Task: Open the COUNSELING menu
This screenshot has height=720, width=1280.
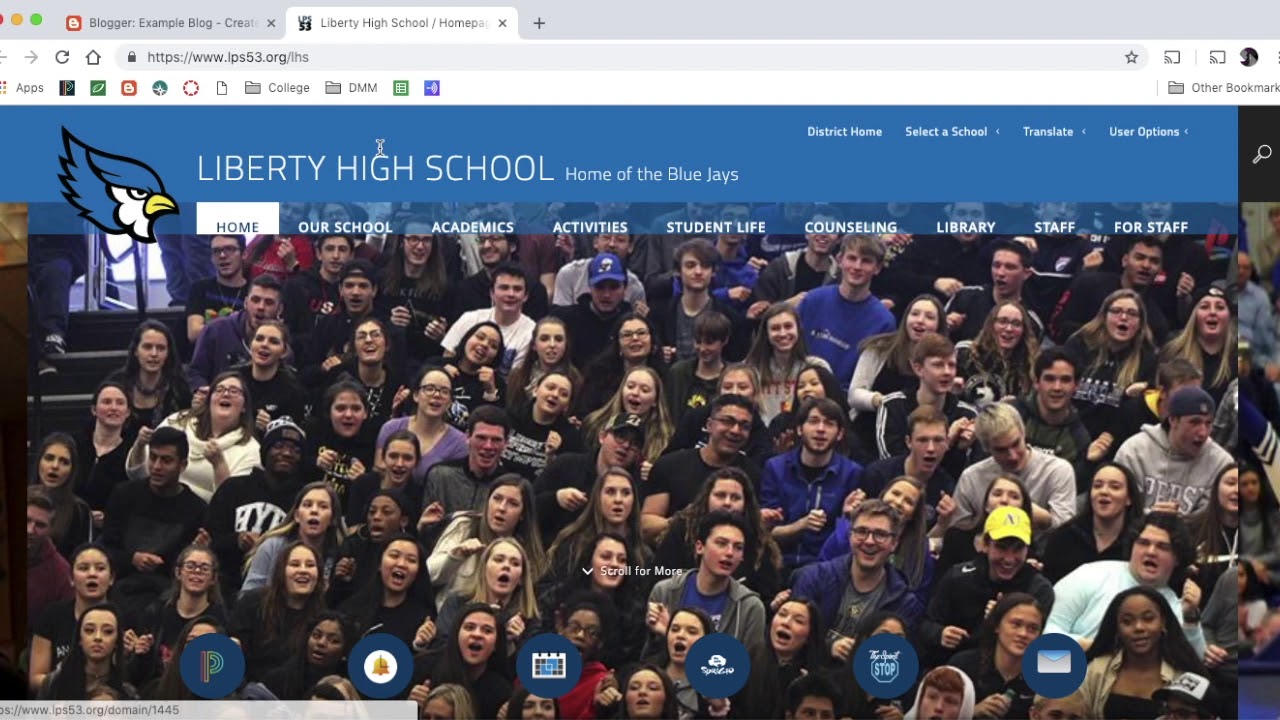Action: point(851,227)
